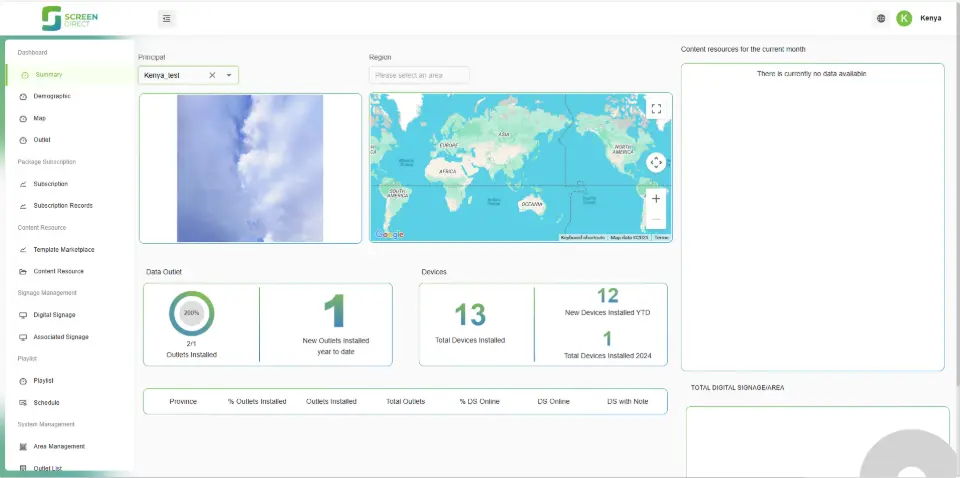Click the % Outlets Installed column header
Screen dimensions: 960x478
257,401
